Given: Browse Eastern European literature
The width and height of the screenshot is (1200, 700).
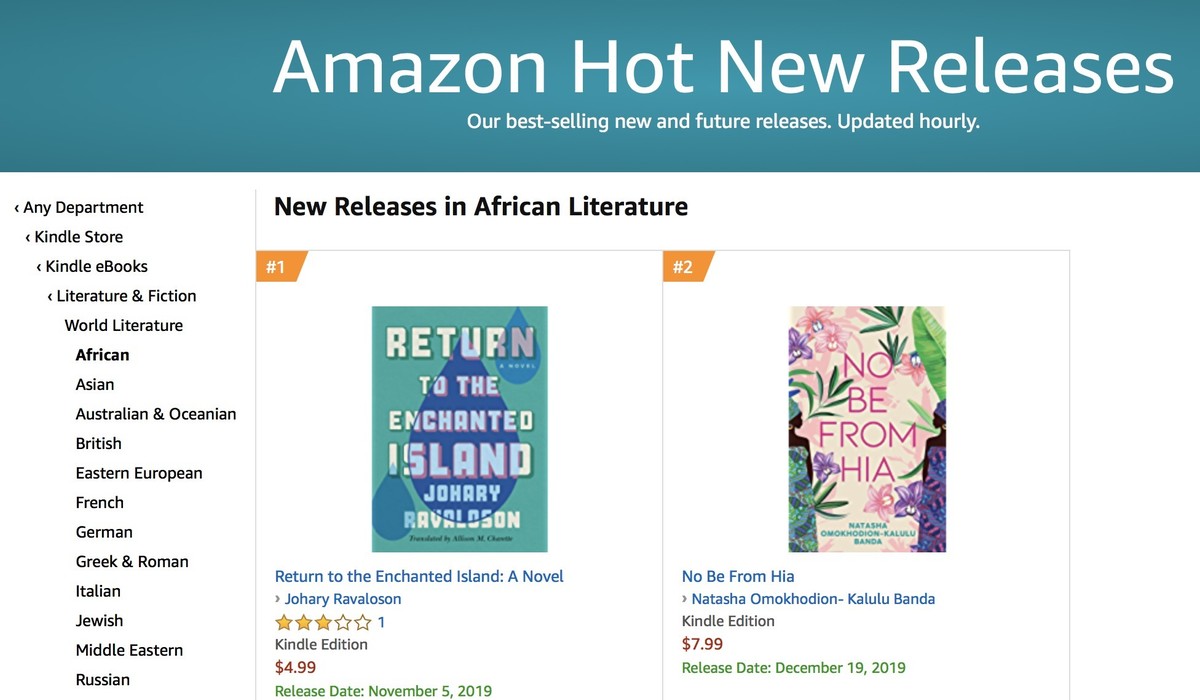Looking at the screenshot, I should (139, 473).
